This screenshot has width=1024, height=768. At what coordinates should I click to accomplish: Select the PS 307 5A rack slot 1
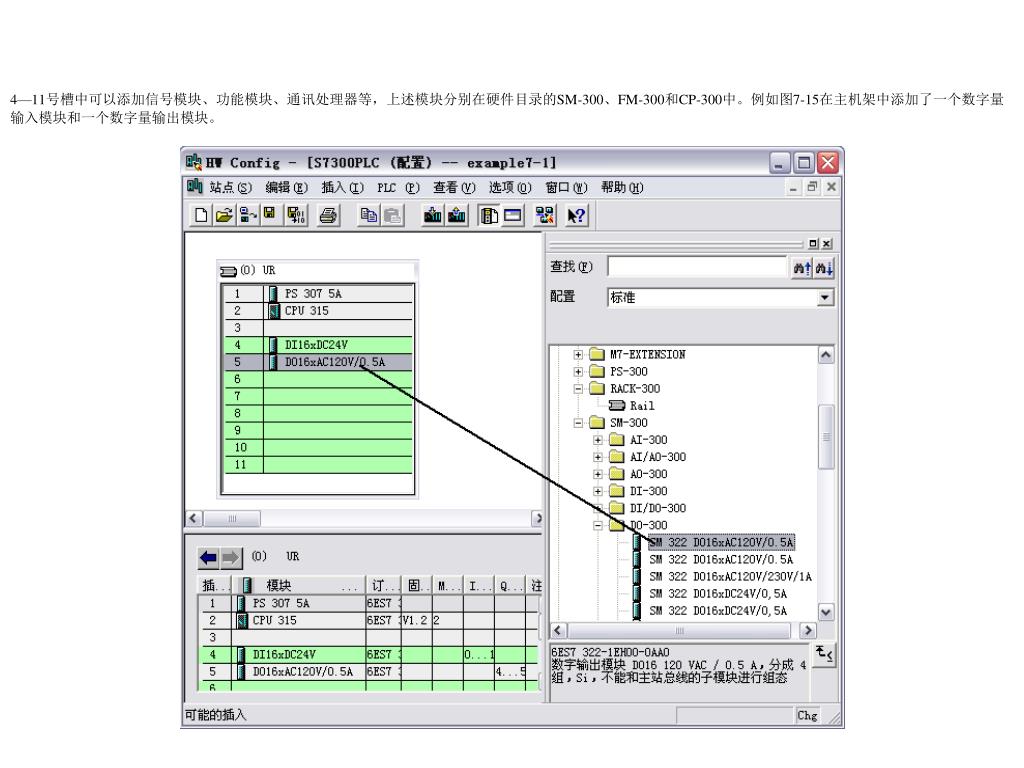[318, 294]
